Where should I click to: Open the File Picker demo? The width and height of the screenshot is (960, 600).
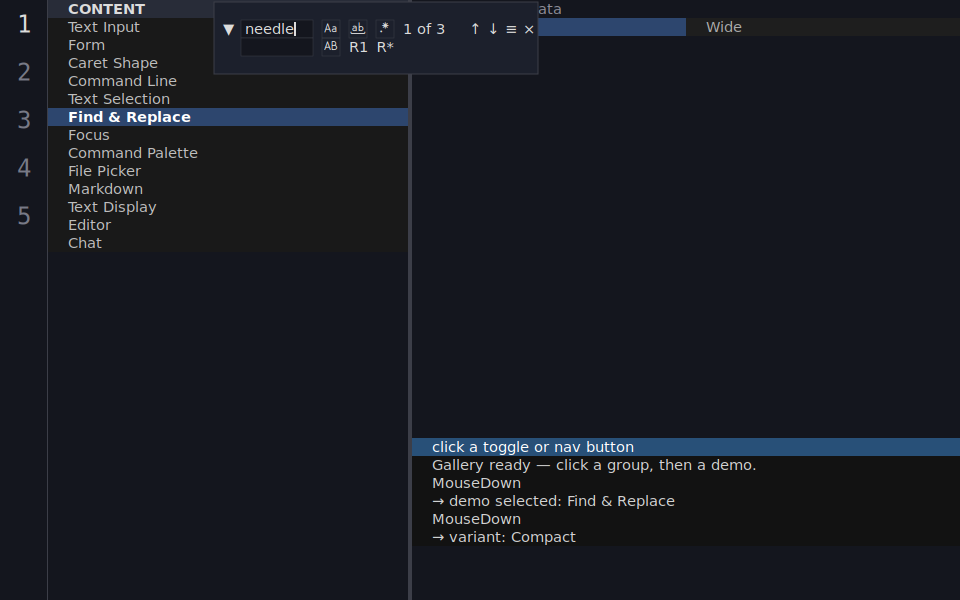coord(228,171)
